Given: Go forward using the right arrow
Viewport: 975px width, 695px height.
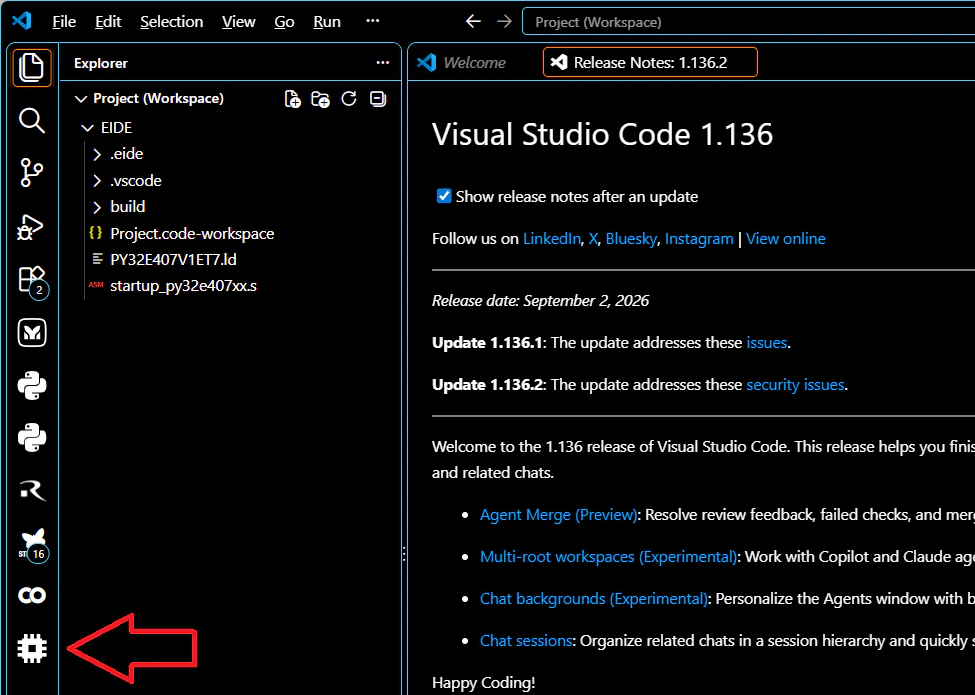Looking at the screenshot, I should click(504, 22).
